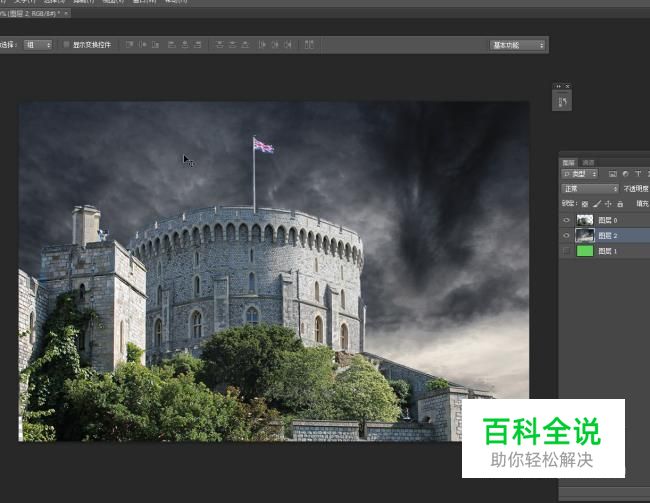The height and width of the screenshot is (503, 650).
Task: Select the 图层 0 layer thumbnail
Action: [585, 220]
